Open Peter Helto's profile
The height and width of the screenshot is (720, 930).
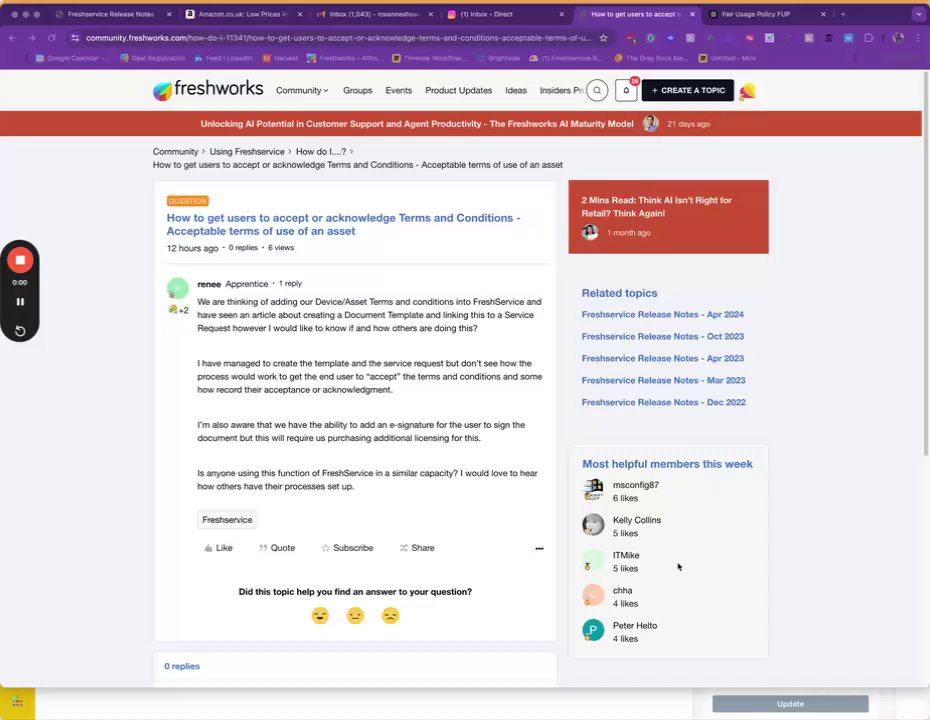635,626
